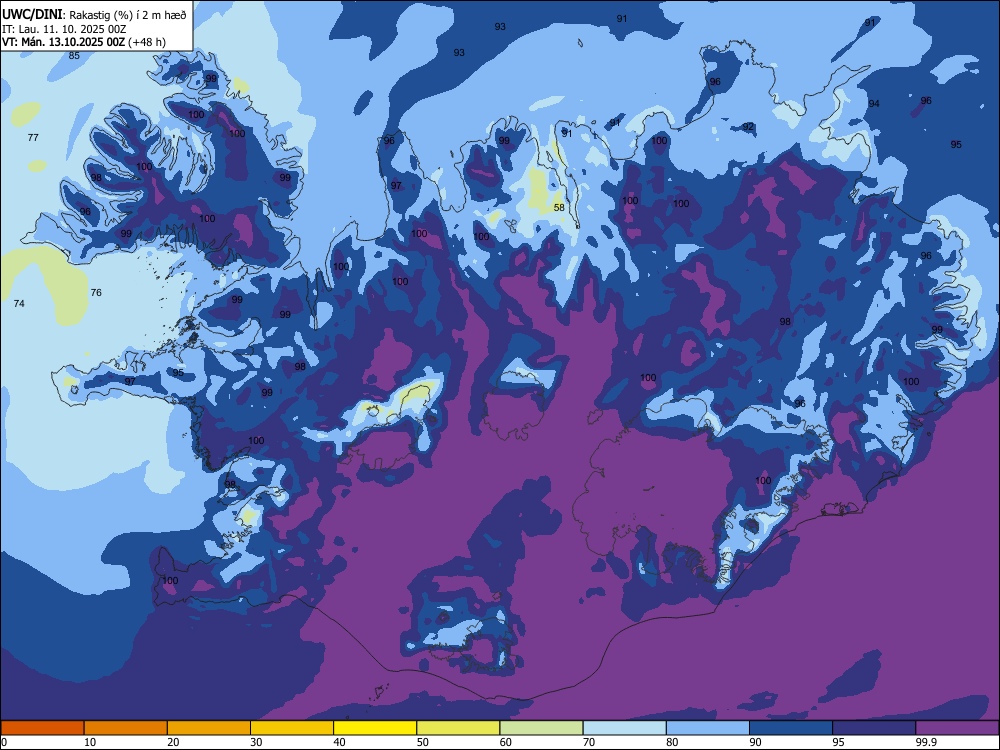1000x750 pixels.
Task: Pick the light green 60–70 legend swatch
Action: click(541, 728)
